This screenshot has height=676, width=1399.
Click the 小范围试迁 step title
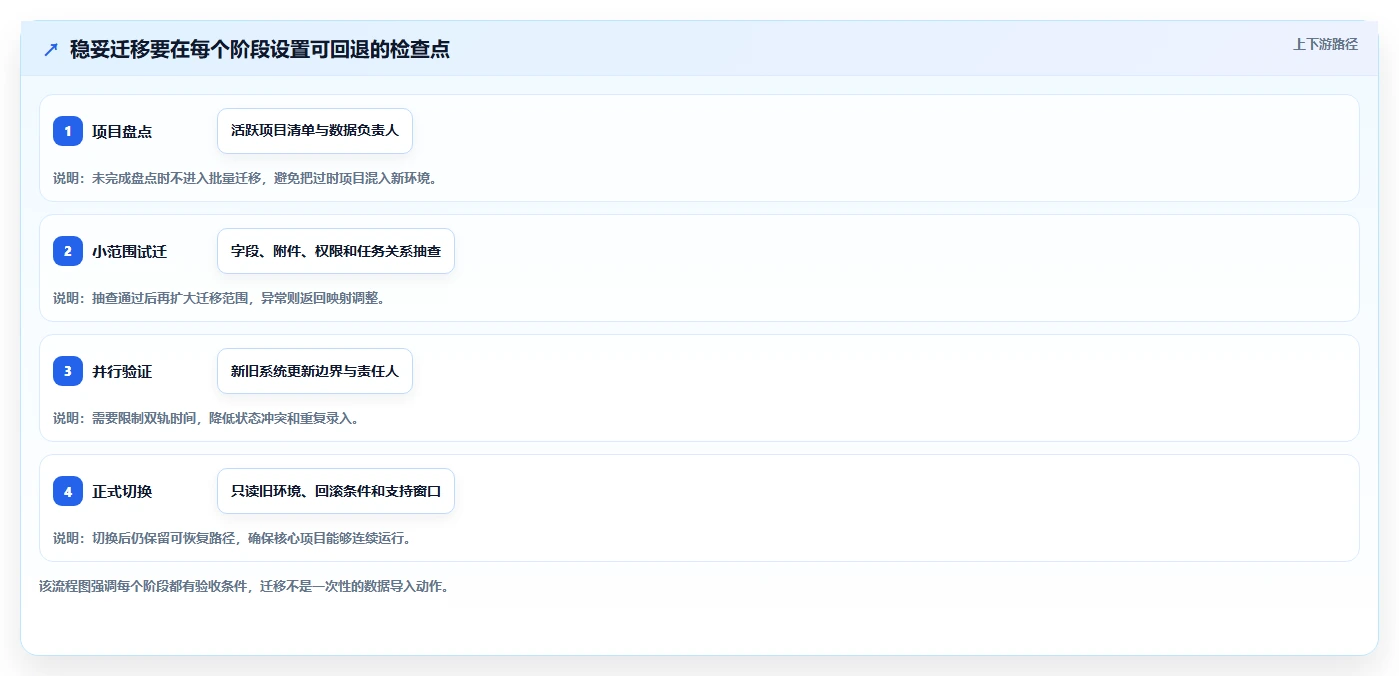click(129, 251)
